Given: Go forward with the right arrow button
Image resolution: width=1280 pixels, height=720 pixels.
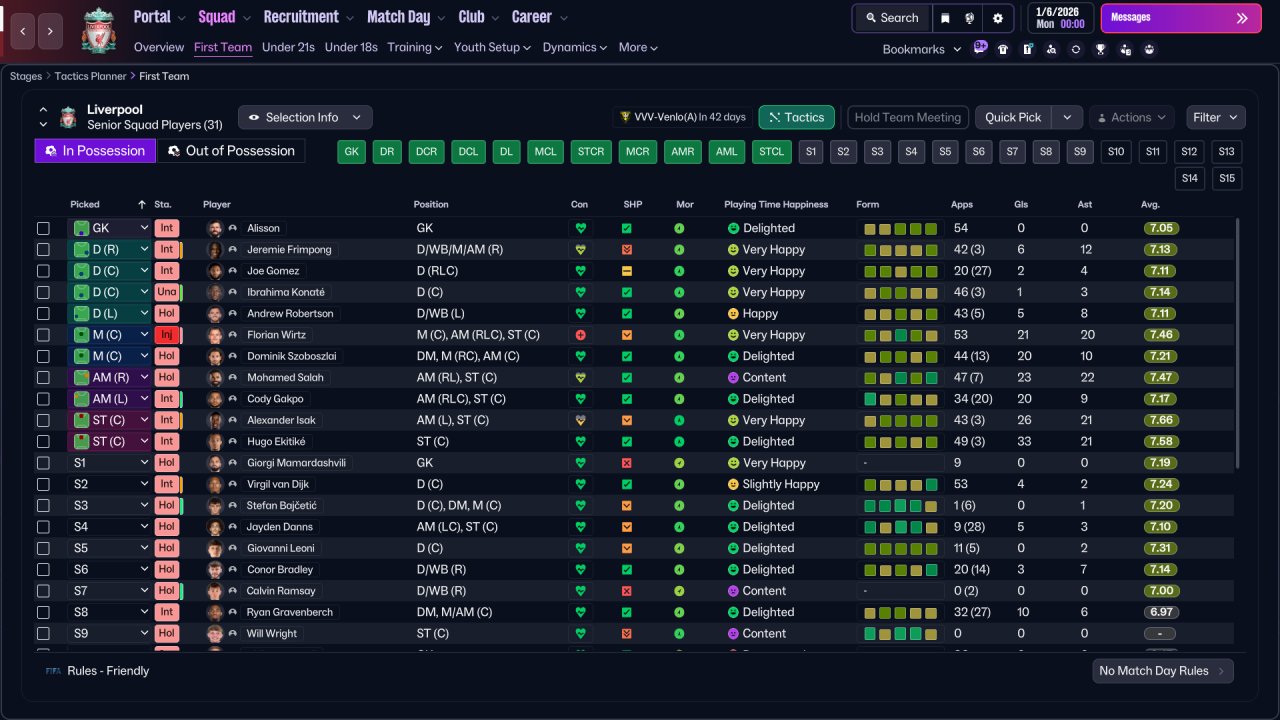Looking at the screenshot, I should pos(51,31).
